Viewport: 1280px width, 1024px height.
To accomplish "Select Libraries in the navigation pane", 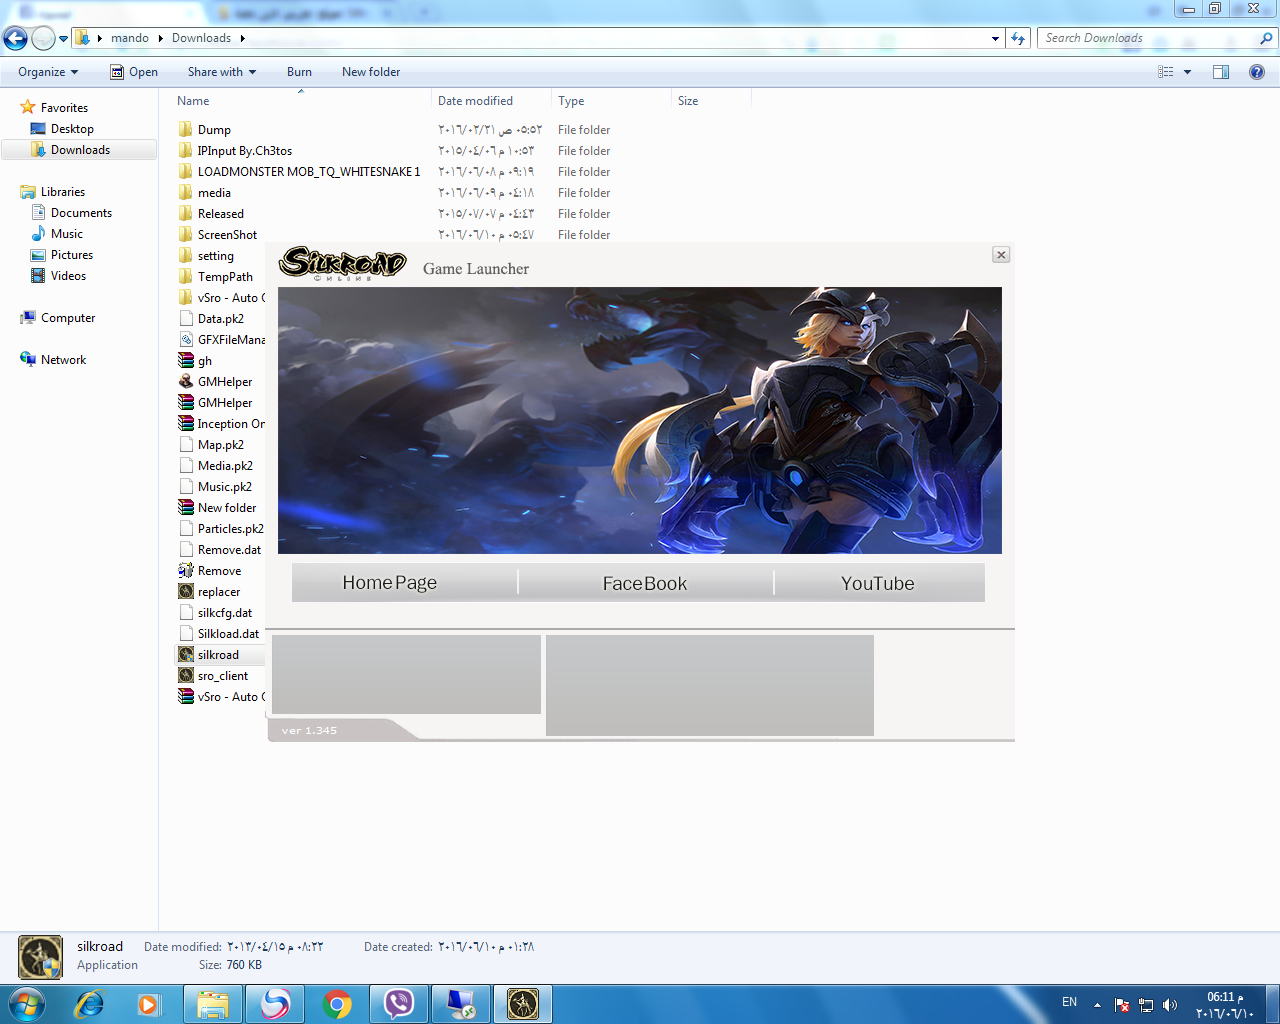I will pos(63,192).
